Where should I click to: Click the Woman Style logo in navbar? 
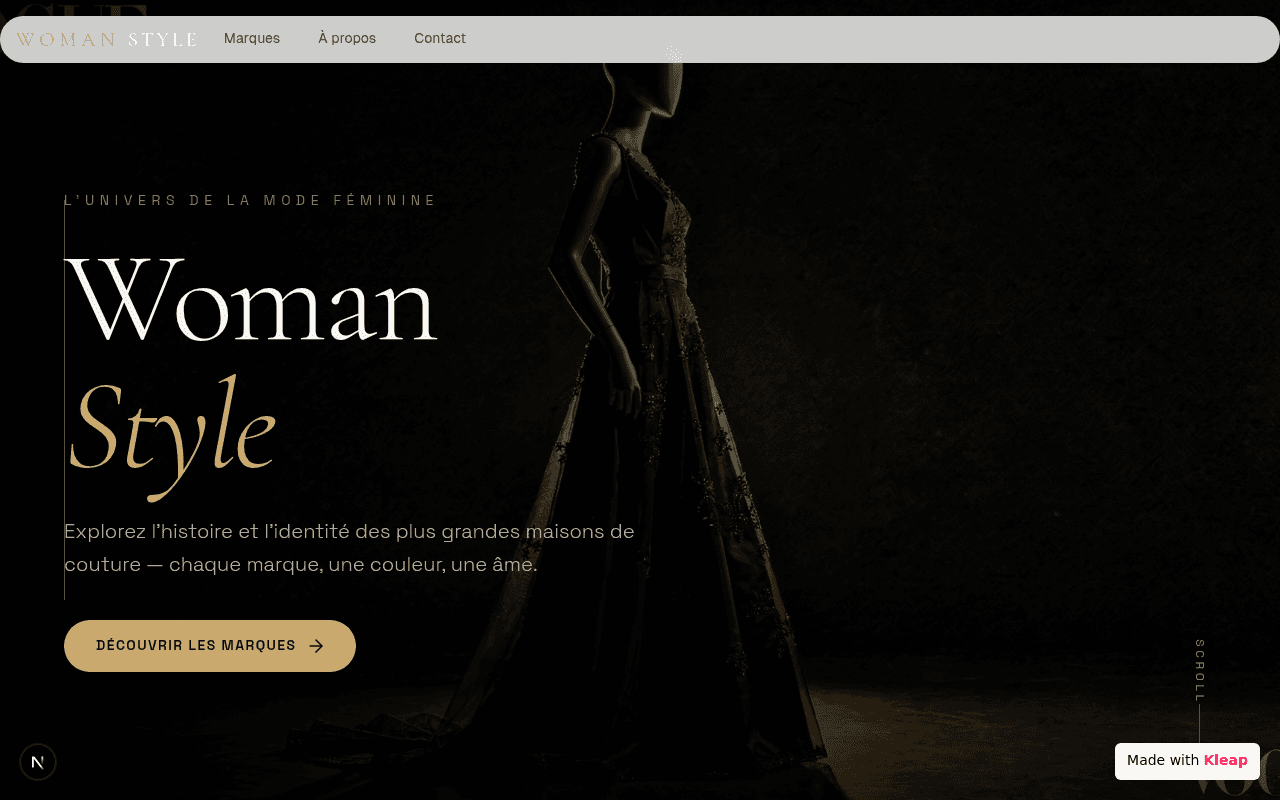[107, 39]
